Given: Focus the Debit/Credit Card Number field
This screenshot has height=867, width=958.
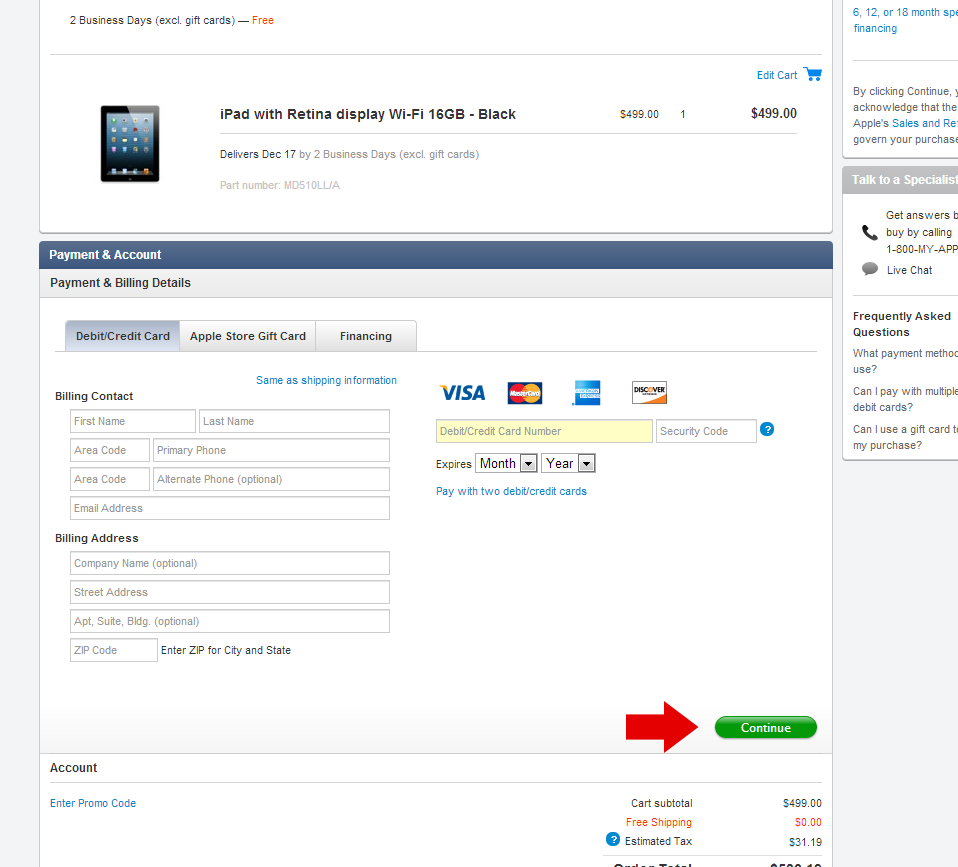Looking at the screenshot, I should [x=544, y=431].
